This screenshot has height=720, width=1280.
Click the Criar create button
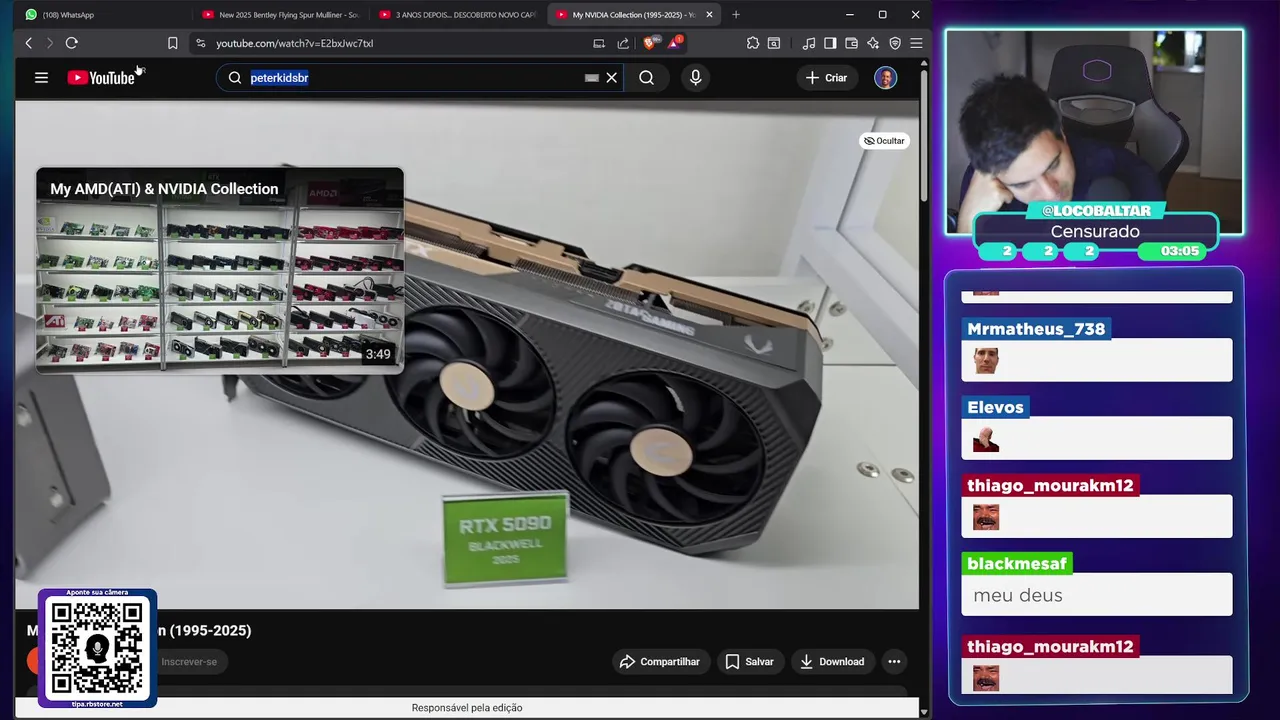pyautogui.click(x=826, y=77)
